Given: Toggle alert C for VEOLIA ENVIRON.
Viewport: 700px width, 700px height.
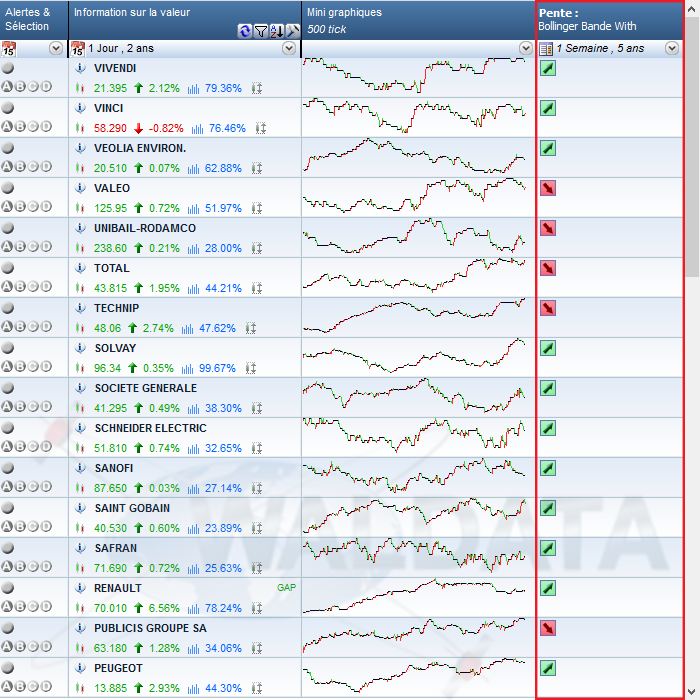Looking at the screenshot, I should (33, 167).
